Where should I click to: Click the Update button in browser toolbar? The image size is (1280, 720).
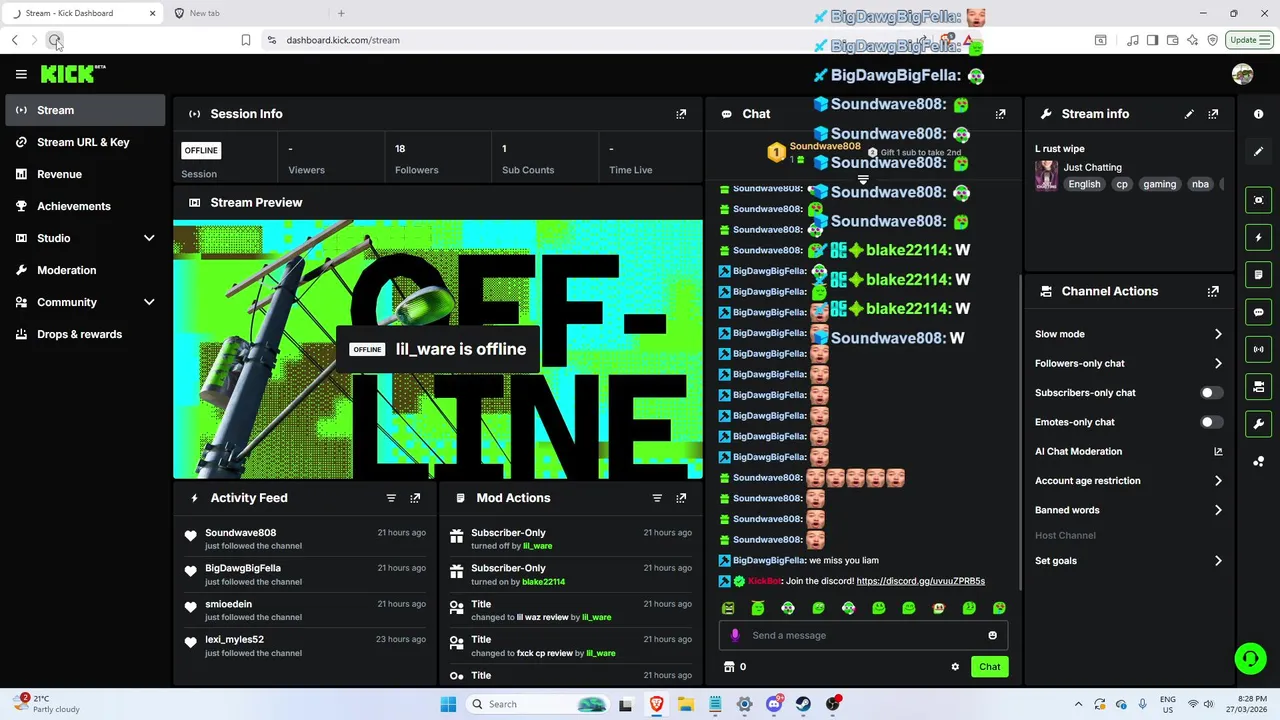[1249, 40]
